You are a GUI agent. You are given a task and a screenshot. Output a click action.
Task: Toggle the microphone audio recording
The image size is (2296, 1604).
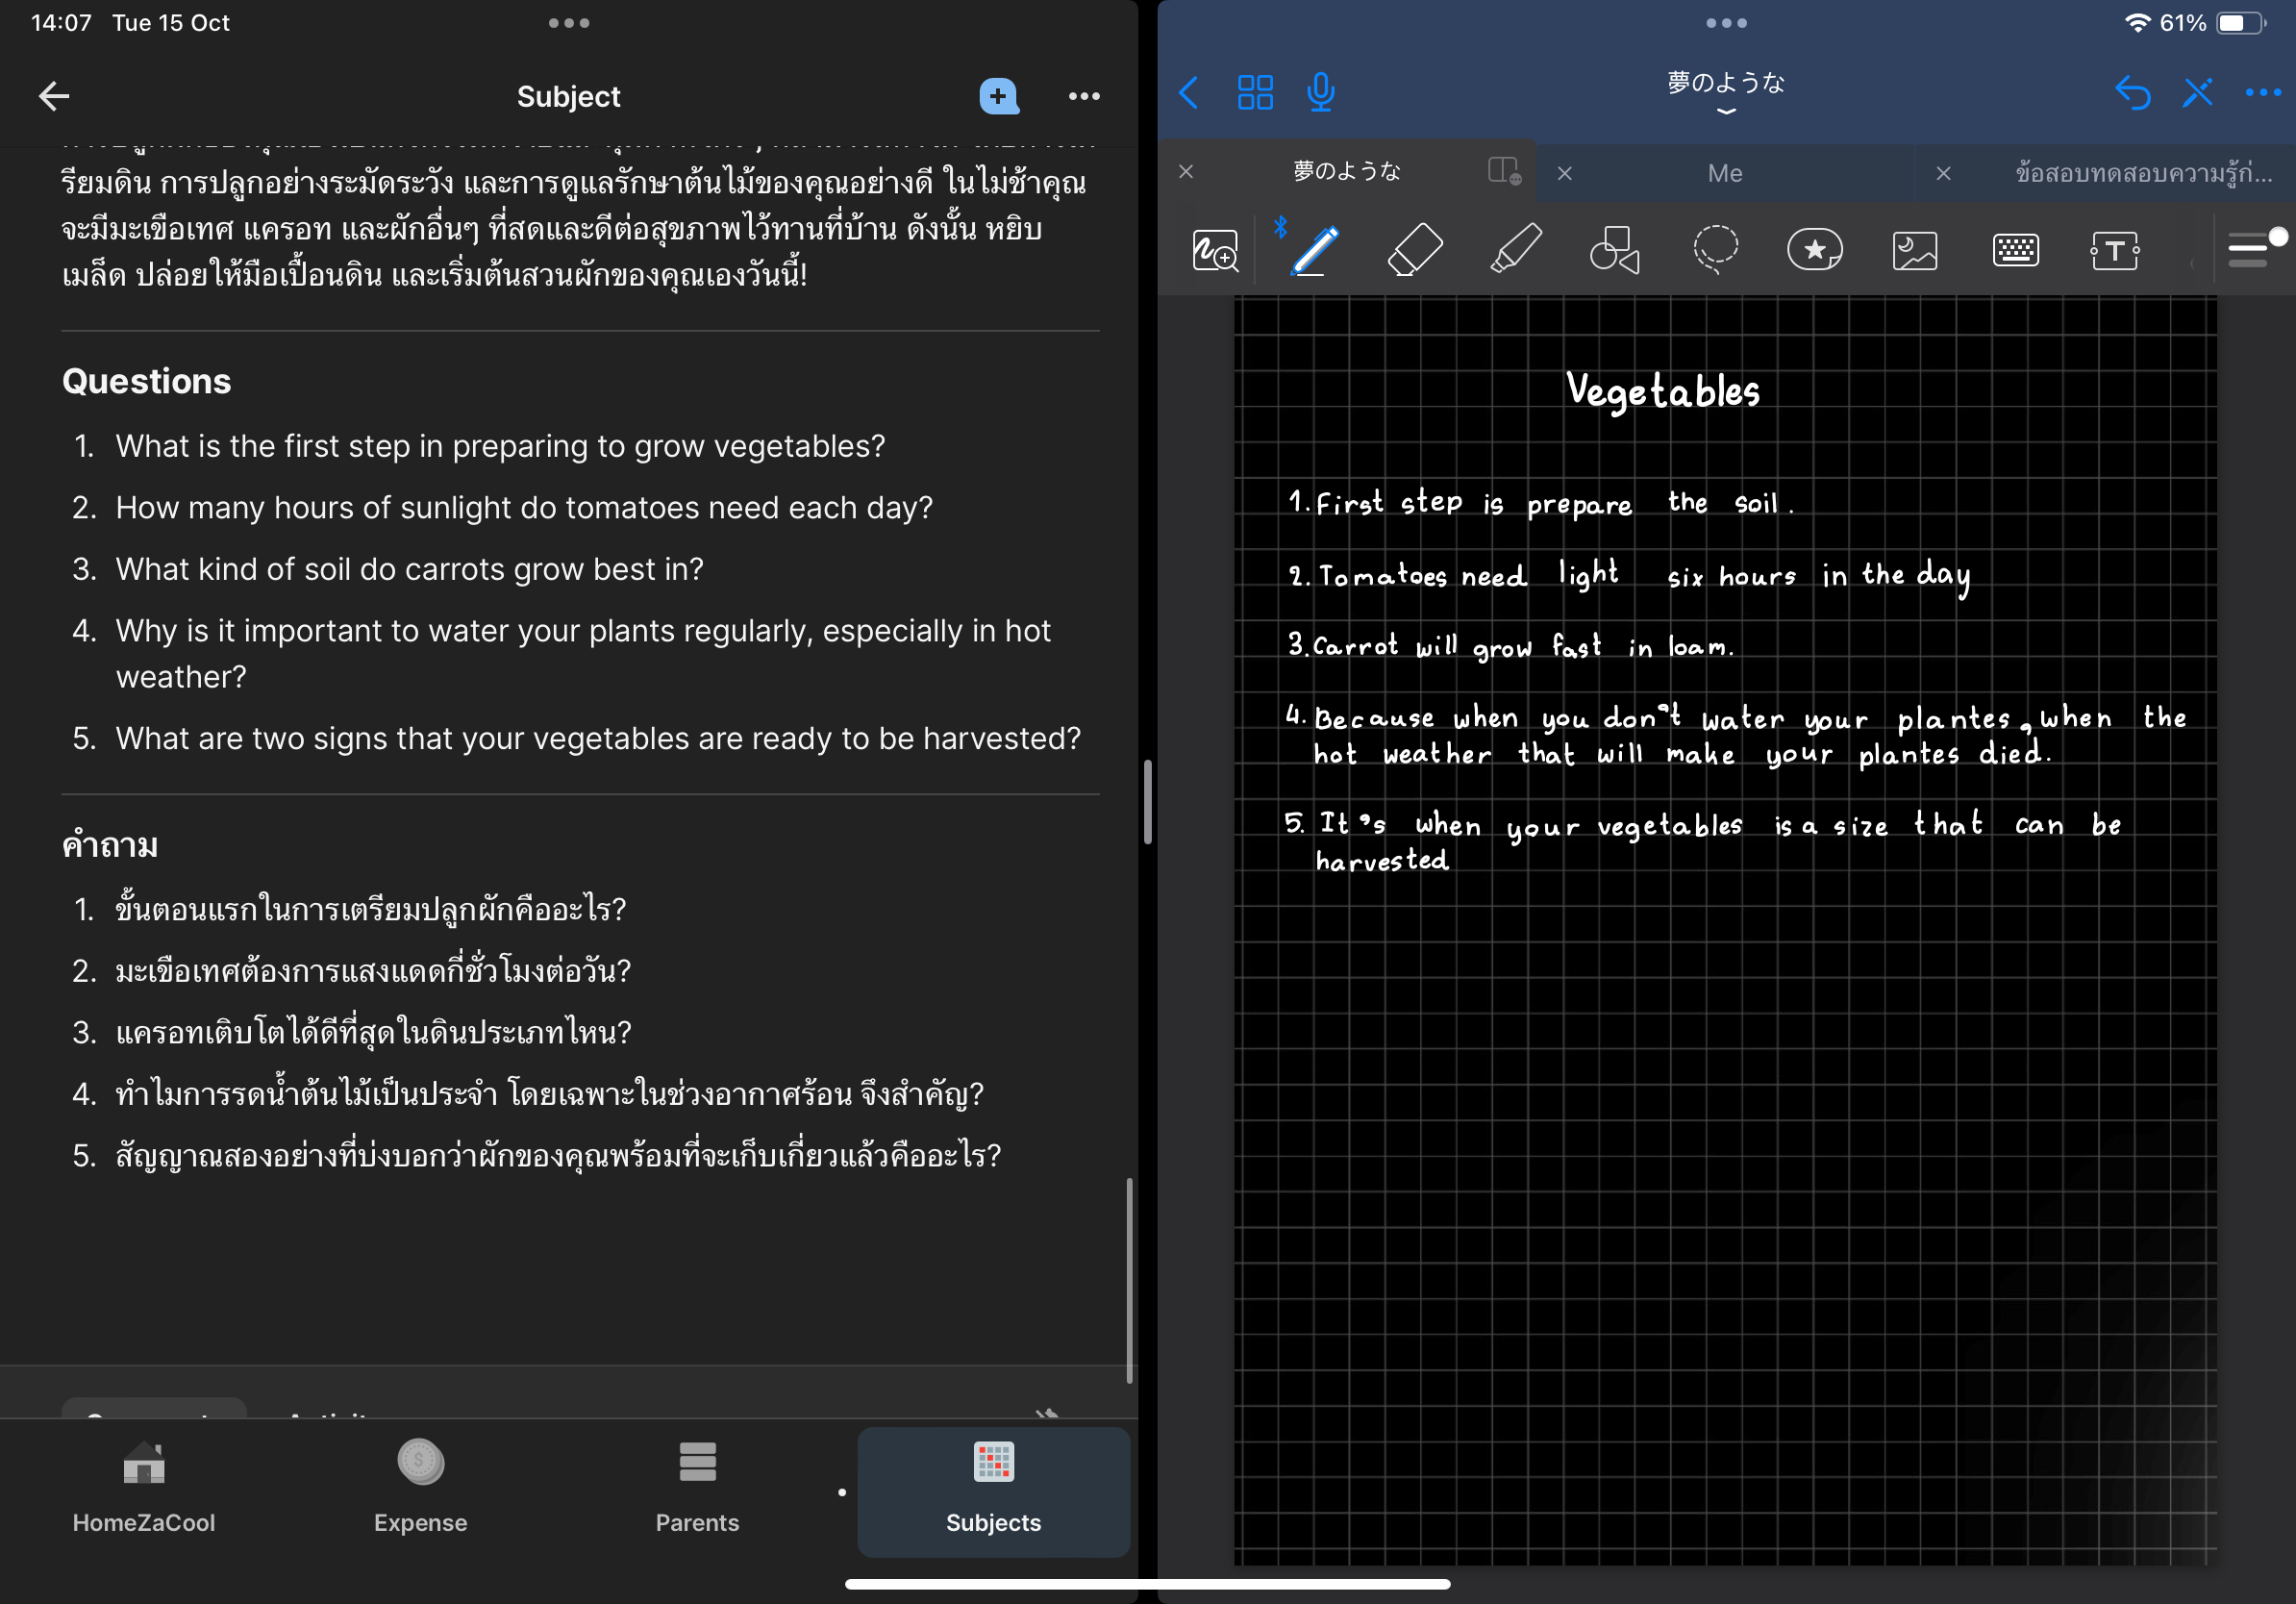tap(1320, 93)
